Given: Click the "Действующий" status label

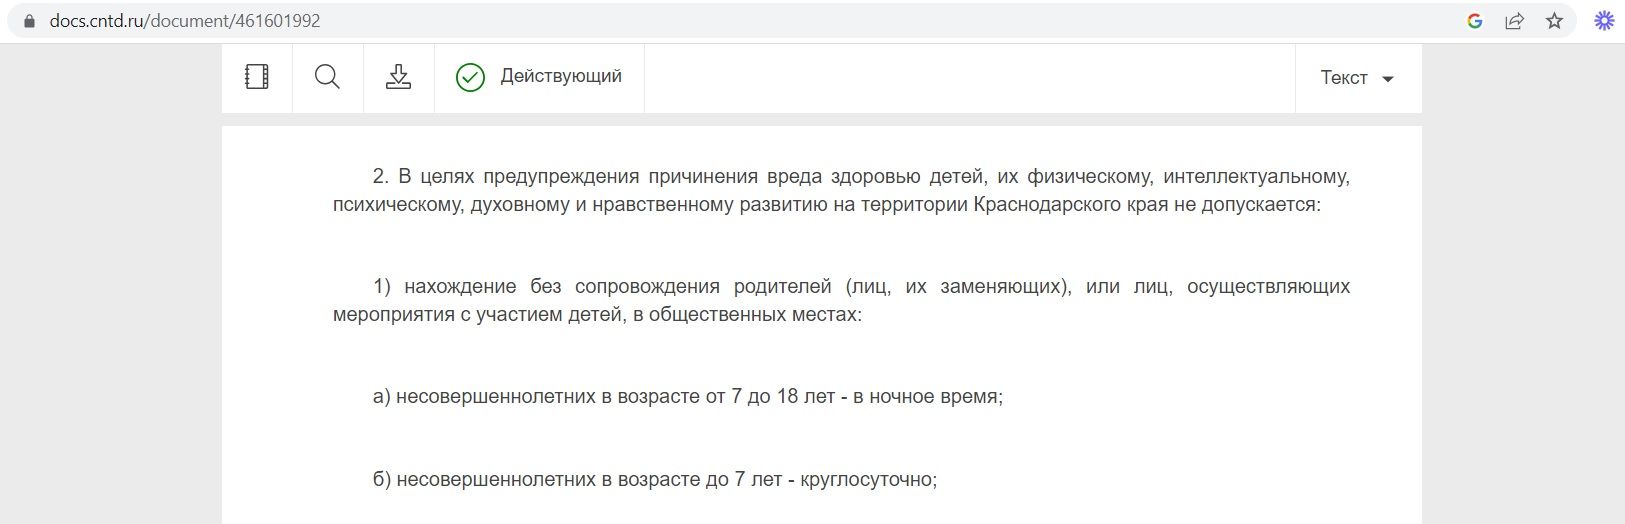Looking at the screenshot, I should click(x=561, y=76).
